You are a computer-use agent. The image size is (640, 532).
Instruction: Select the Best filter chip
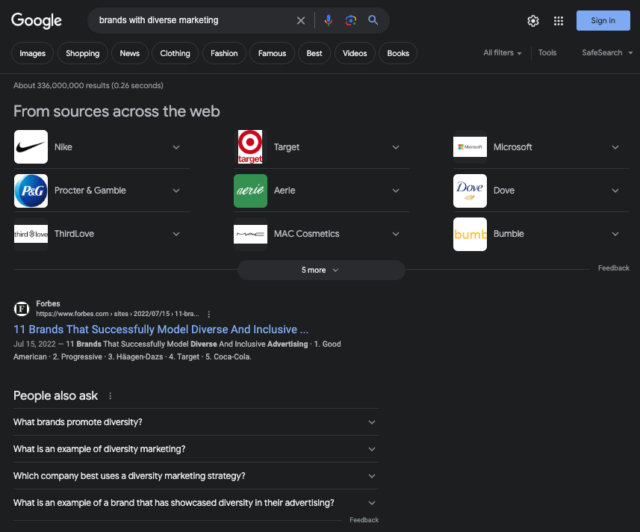314,53
